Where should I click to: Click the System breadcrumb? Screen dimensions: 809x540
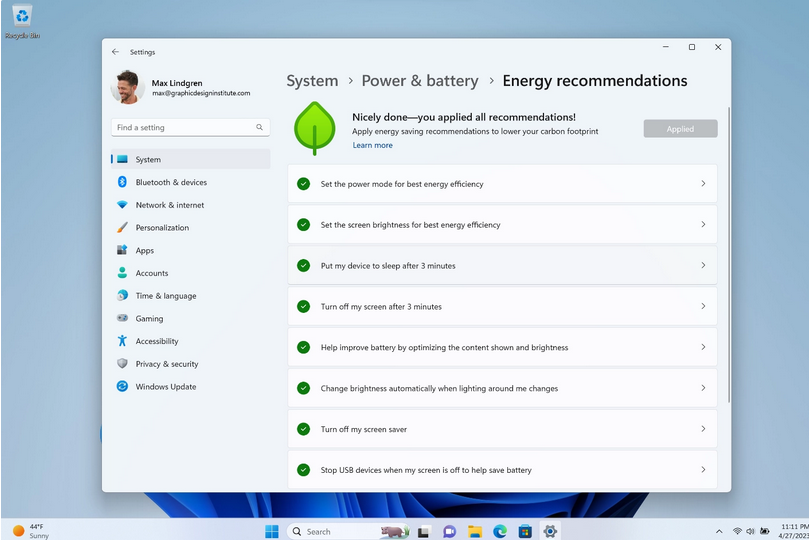coord(312,81)
